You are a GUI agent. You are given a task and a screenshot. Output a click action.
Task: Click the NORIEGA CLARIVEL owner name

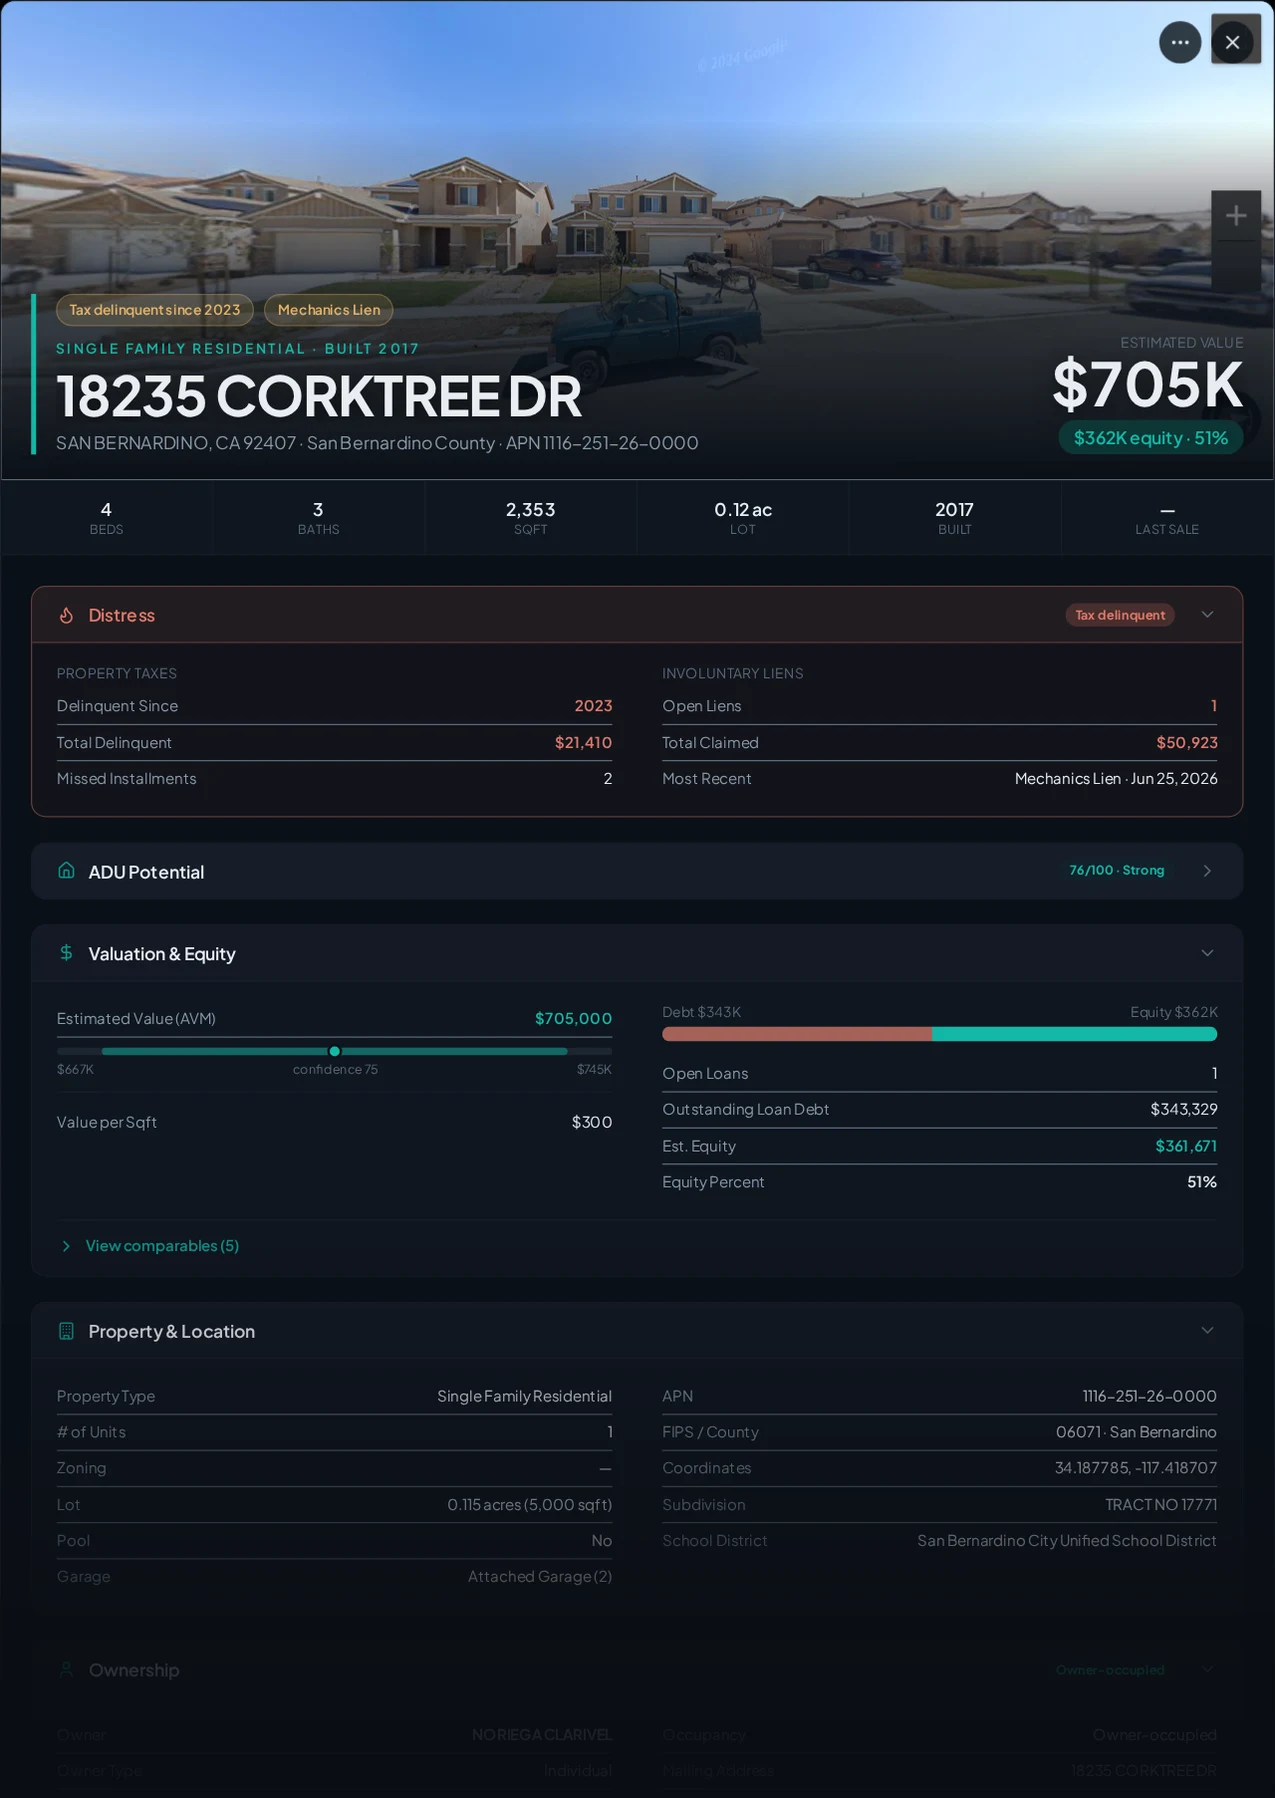(x=542, y=1735)
